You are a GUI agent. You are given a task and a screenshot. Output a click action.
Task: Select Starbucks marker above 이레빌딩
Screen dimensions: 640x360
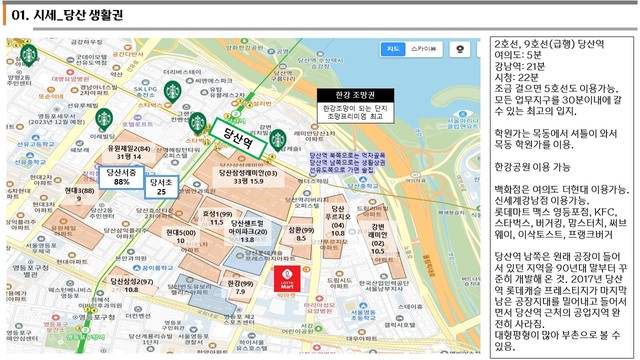click(104, 119)
